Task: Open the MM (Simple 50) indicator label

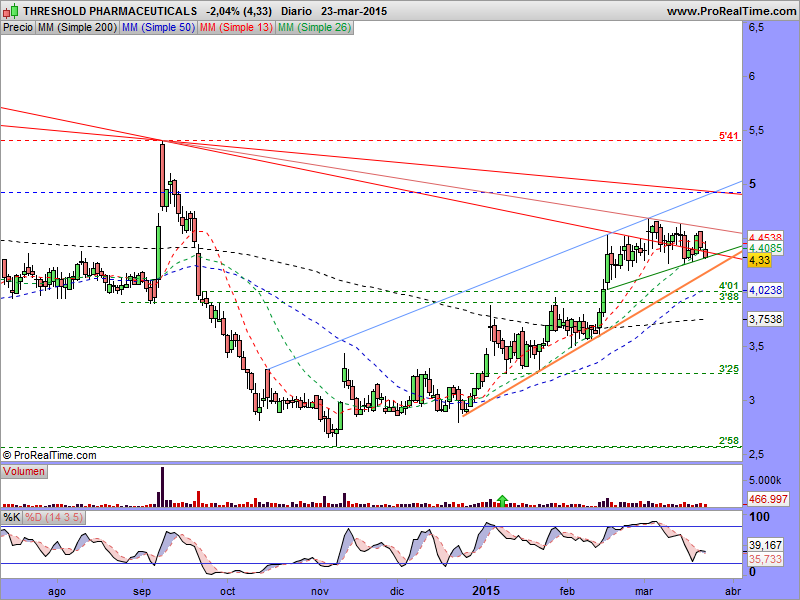Action: (158, 28)
